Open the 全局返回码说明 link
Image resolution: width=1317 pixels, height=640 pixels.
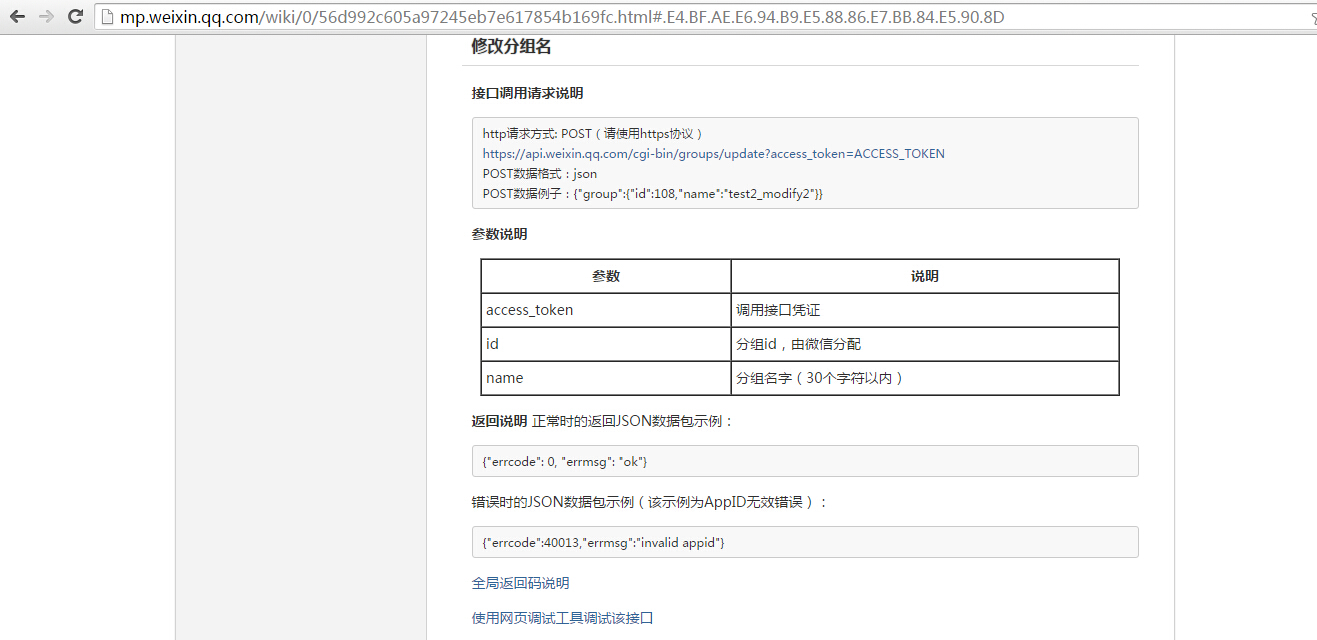pyautogui.click(x=520, y=583)
